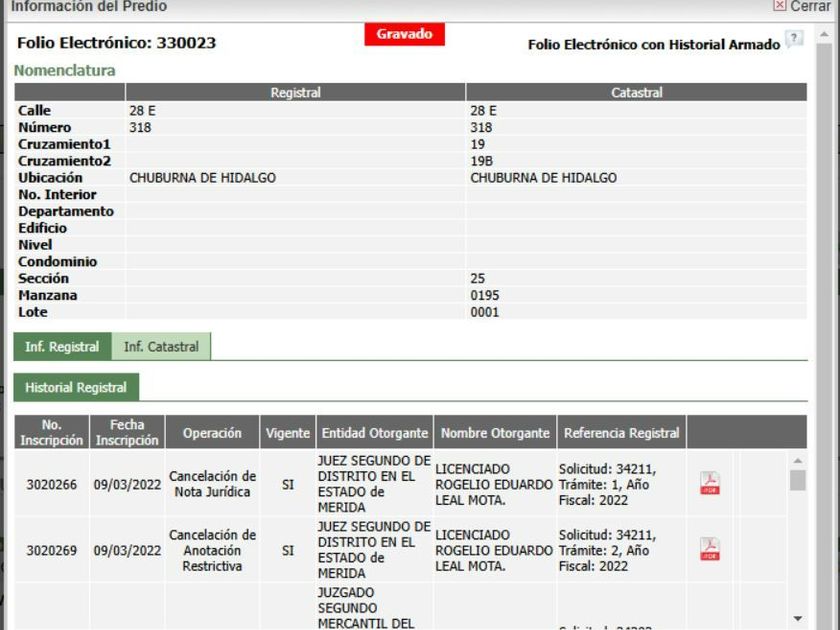Click Sección value 25
840x630 pixels.
(x=477, y=279)
